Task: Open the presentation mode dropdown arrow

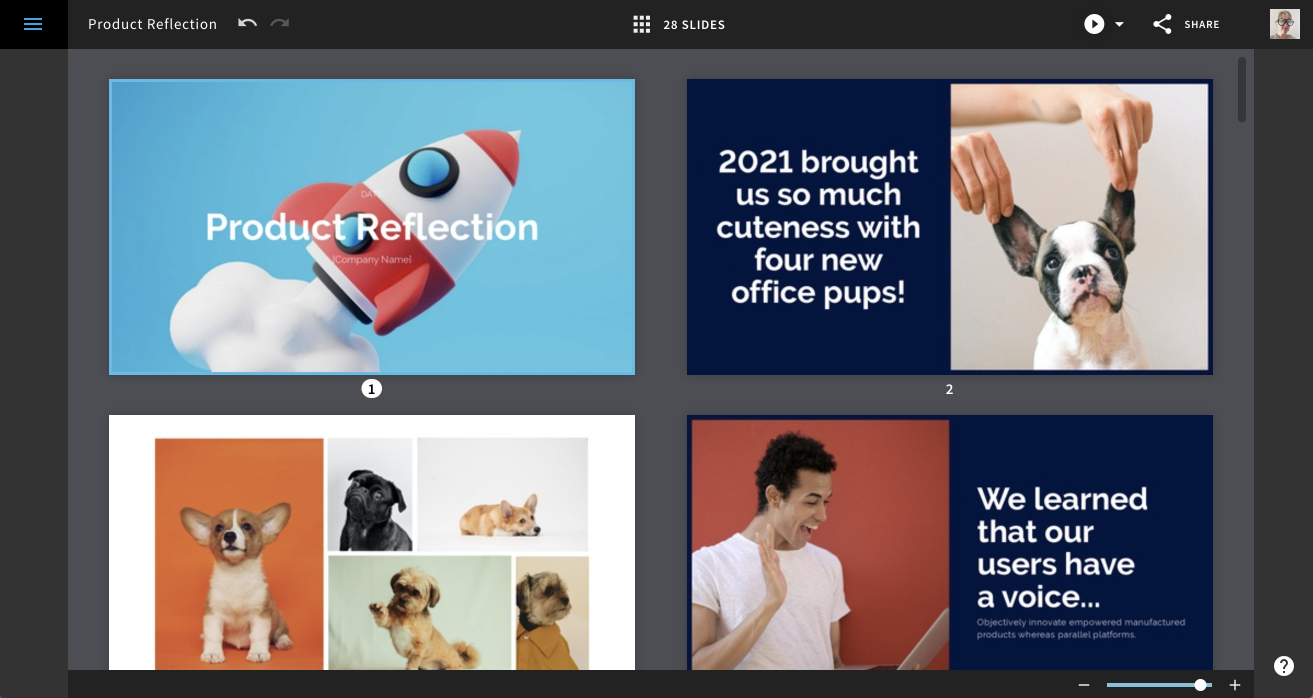Action: 1119,24
